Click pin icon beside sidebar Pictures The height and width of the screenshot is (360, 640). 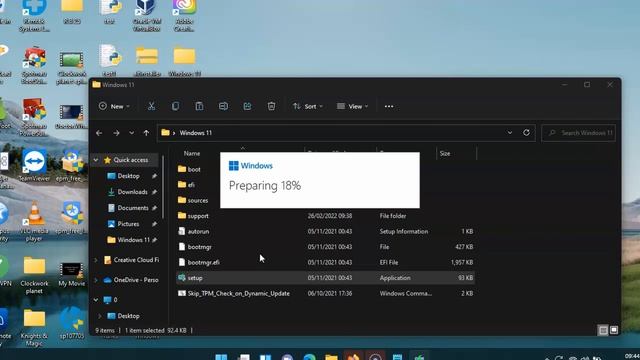(x=154, y=224)
